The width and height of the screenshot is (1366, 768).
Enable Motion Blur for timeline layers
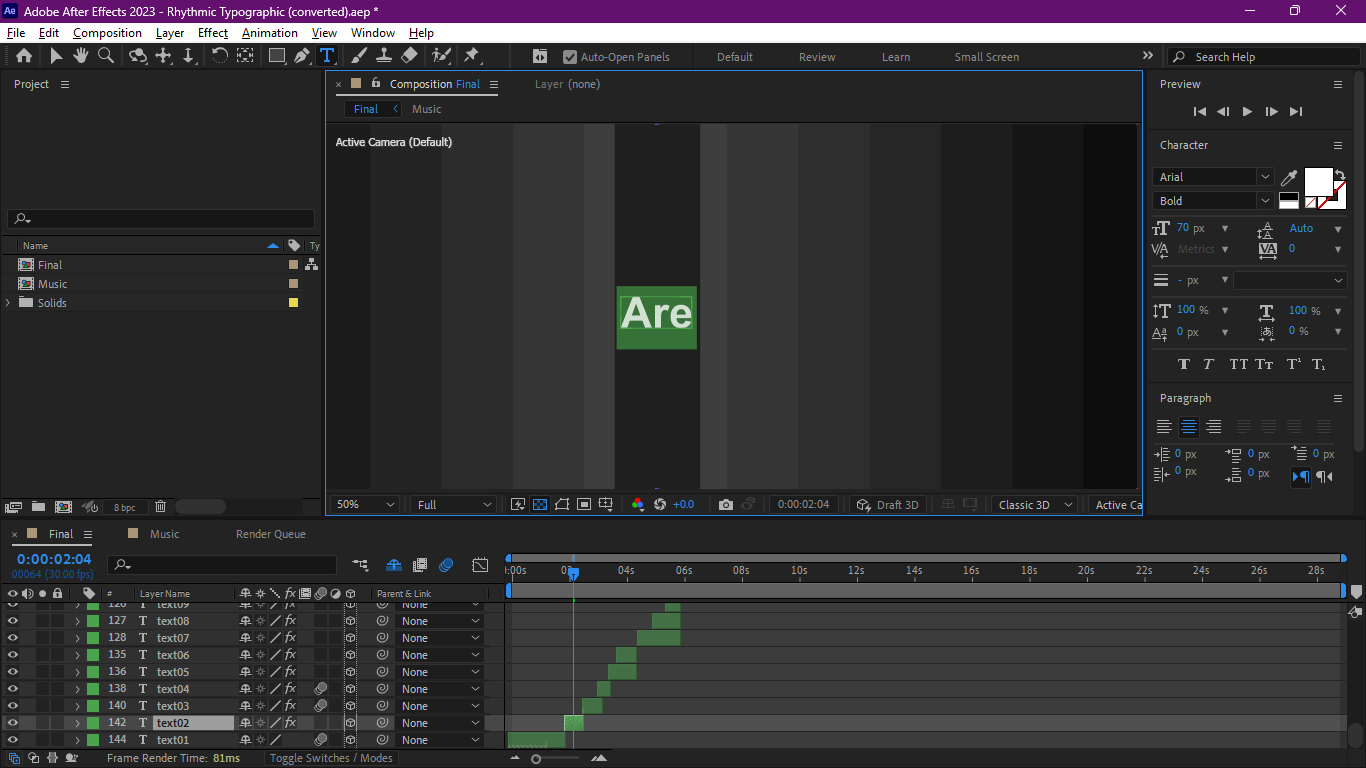(446, 565)
